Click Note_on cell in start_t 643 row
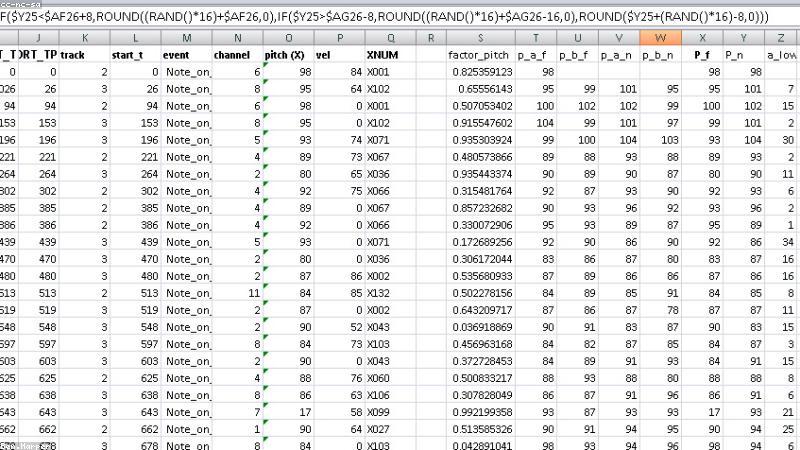The image size is (800, 450). click(187, 412)
